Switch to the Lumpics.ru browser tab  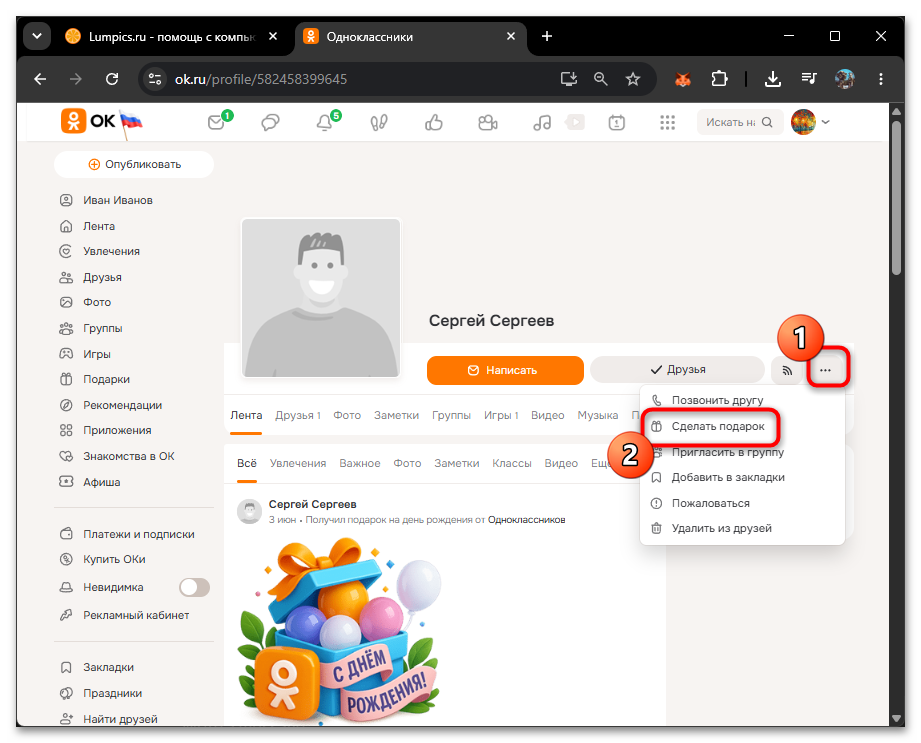(171, 36)
